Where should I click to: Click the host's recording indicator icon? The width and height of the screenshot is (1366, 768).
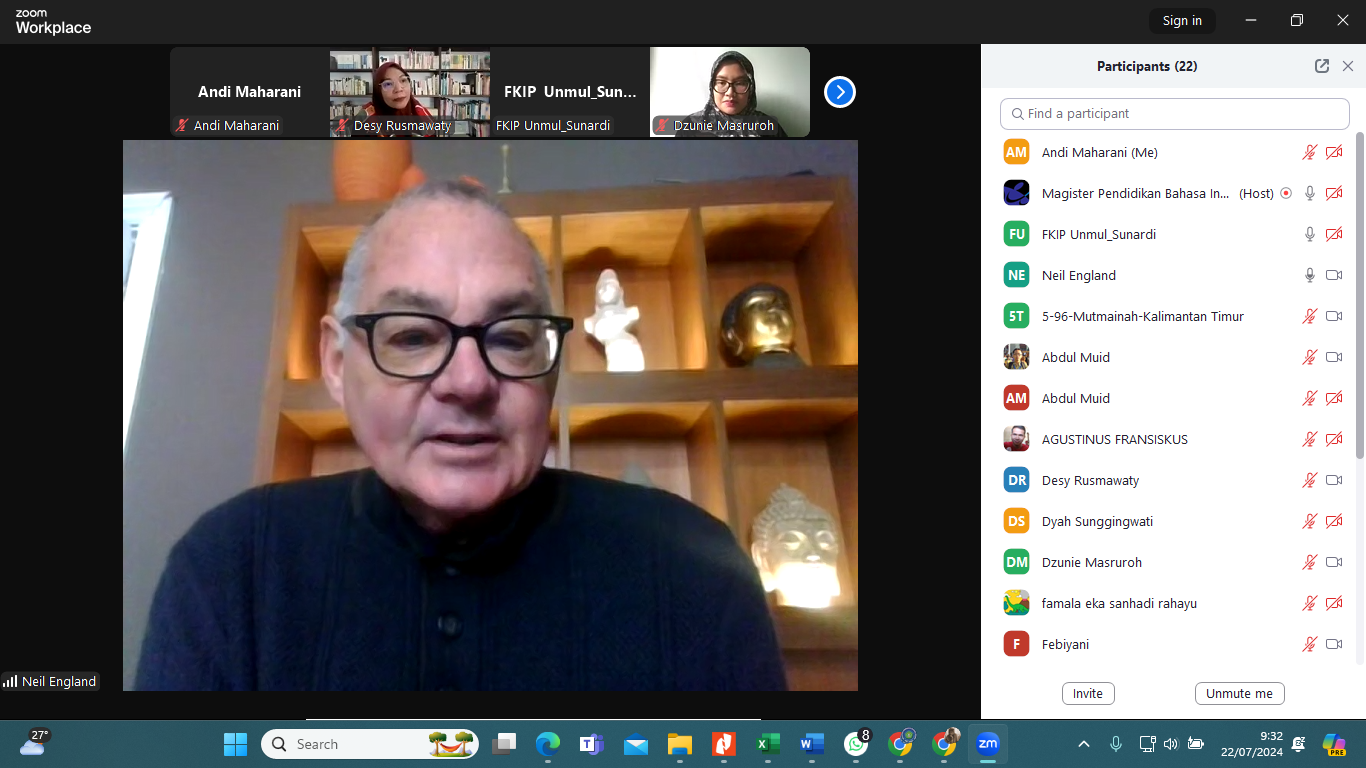point(1286,194)
